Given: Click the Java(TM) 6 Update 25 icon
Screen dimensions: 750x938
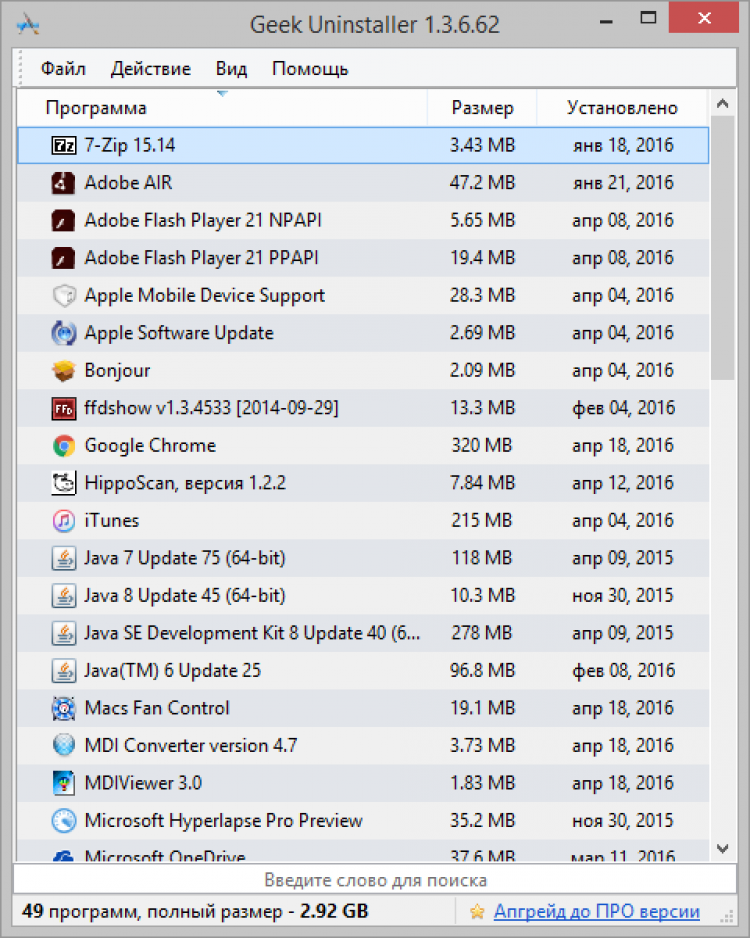Looking at the screenshot, I should [x=63, y=671].
